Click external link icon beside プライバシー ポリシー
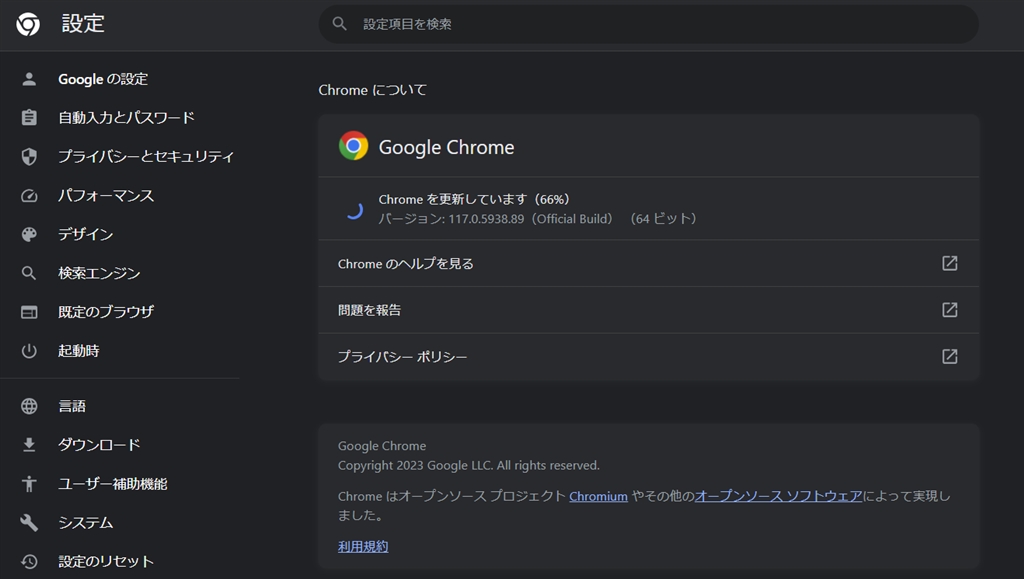 [950, 357]
